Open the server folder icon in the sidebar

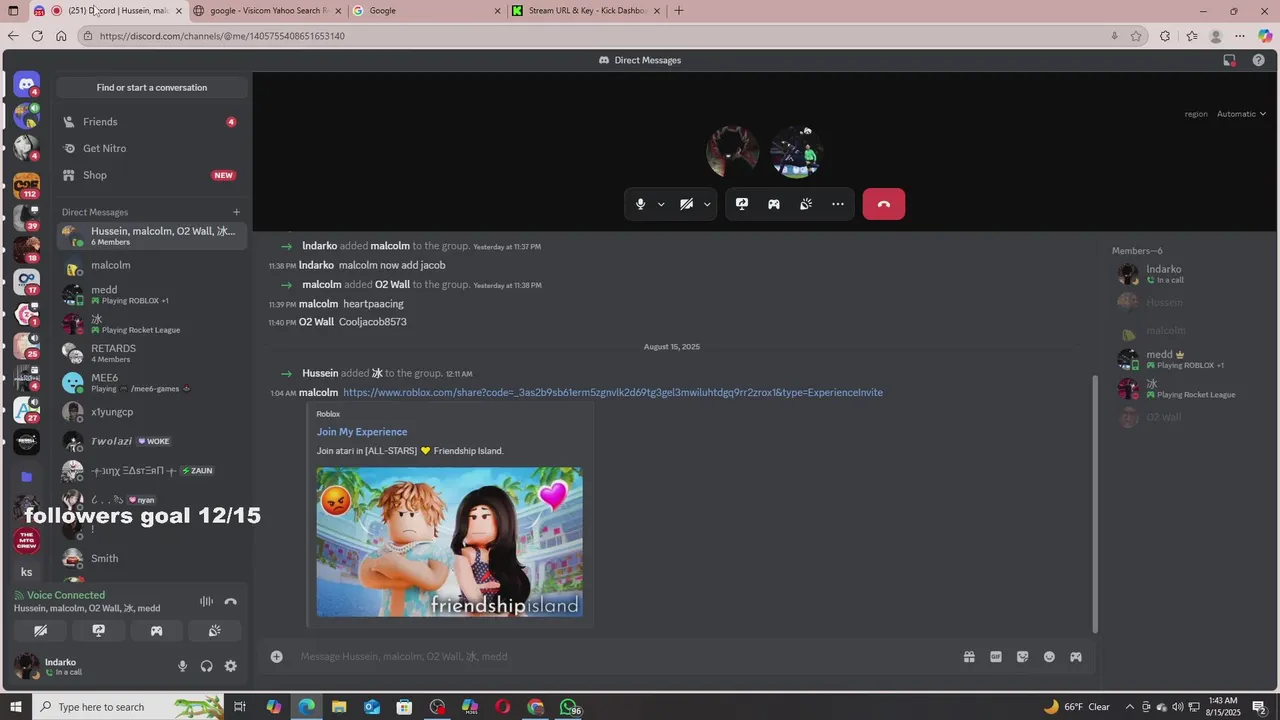(27, 477)
